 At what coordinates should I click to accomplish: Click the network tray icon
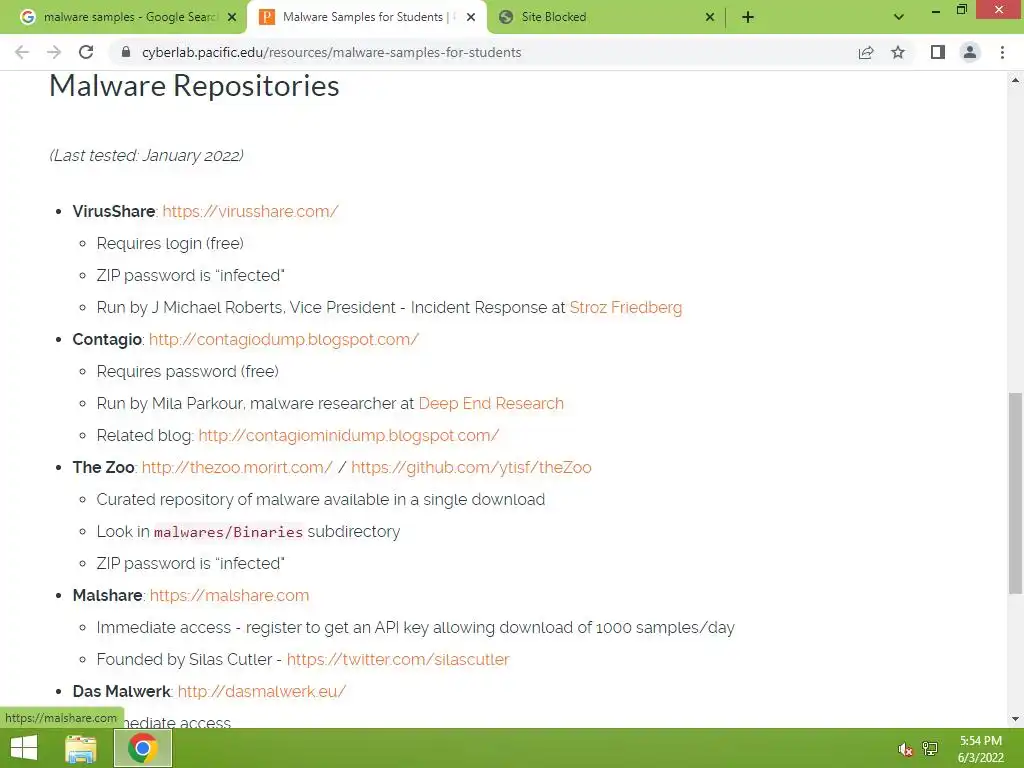pos(930,749)
